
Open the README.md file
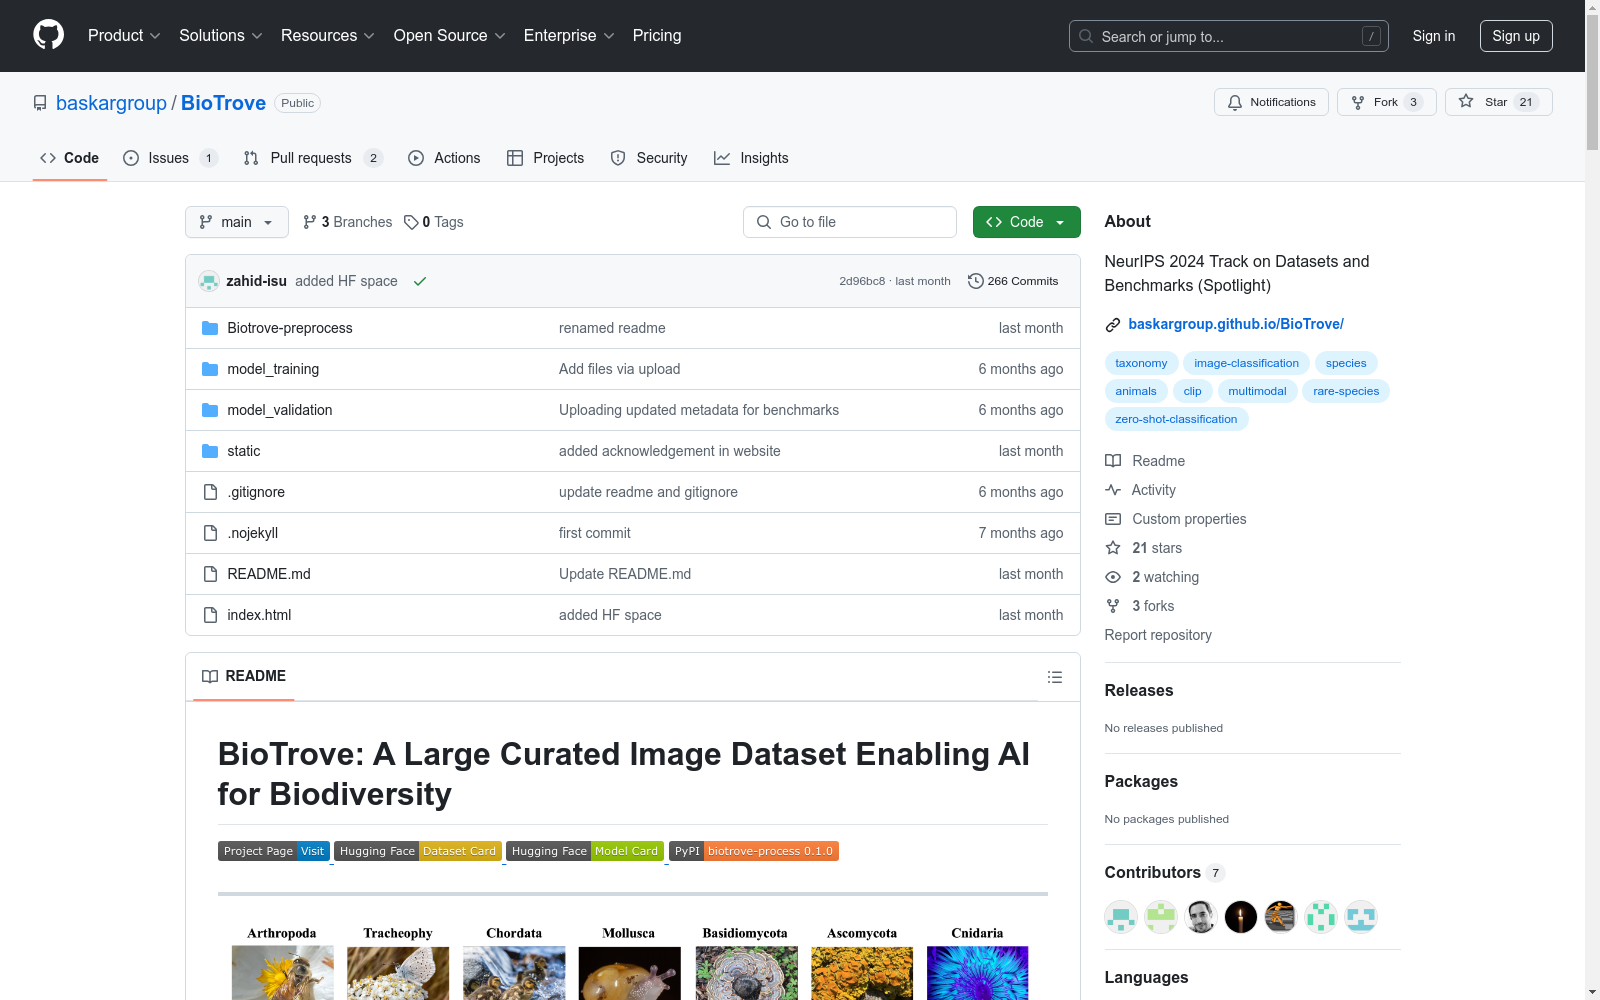coord(269,574)
